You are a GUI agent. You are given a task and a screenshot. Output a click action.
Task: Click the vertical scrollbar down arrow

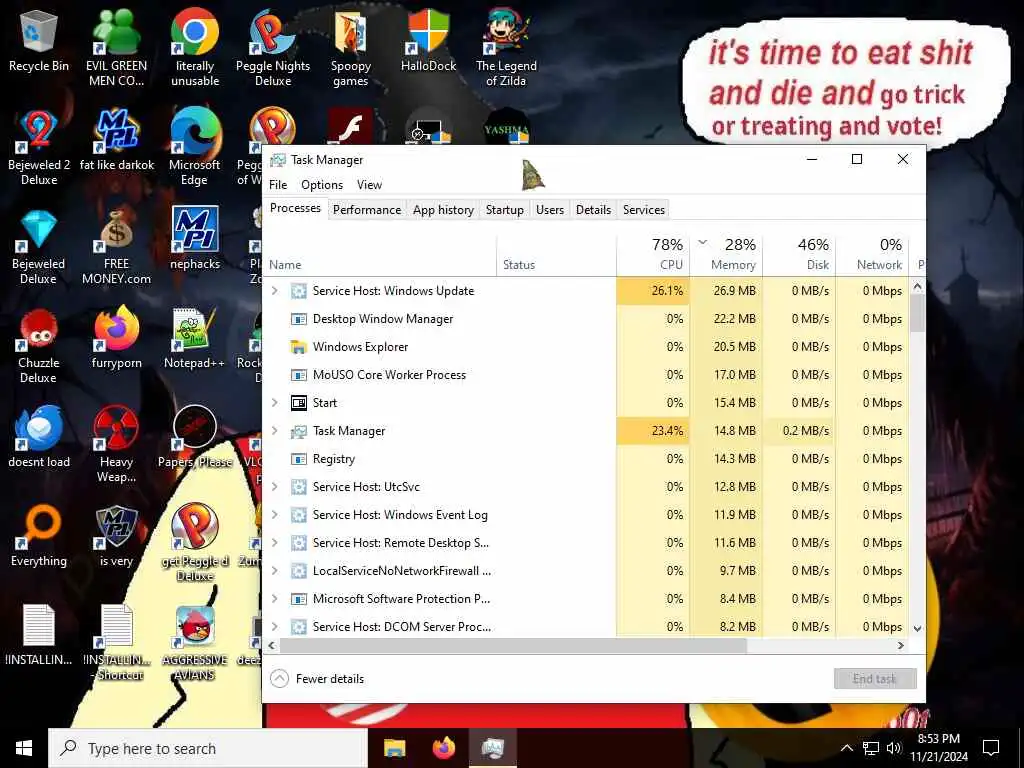pyautogui.click(x=918, y=628)
